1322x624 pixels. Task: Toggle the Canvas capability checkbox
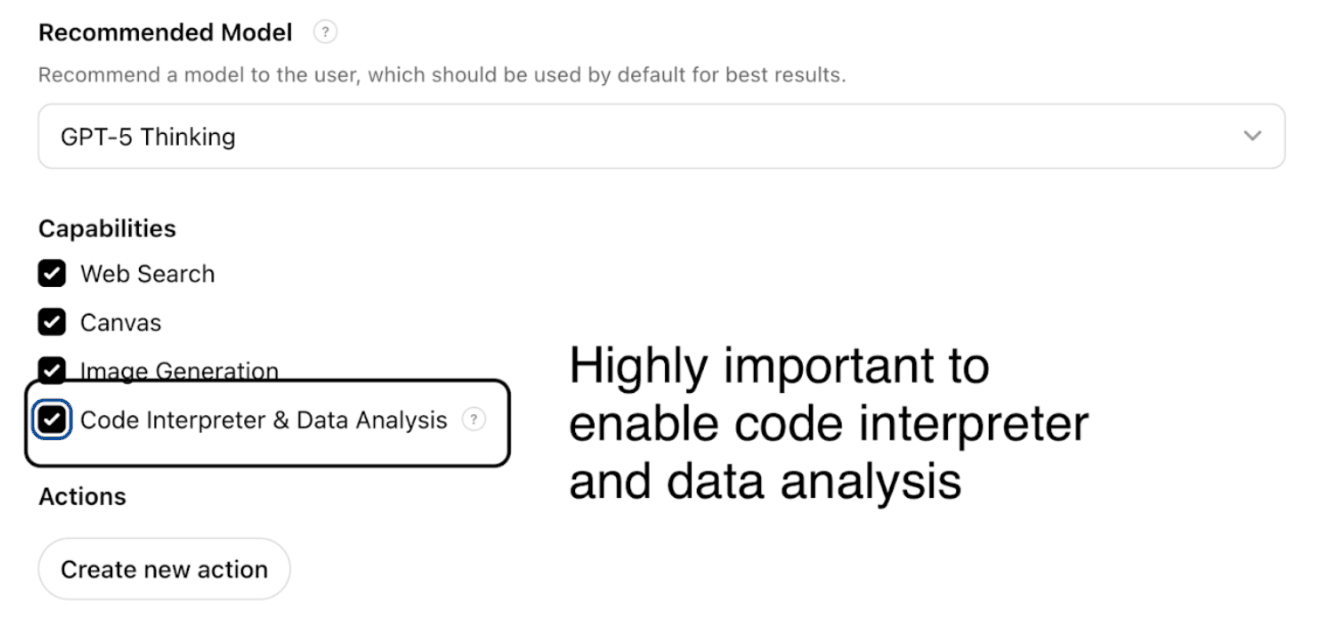52,322
